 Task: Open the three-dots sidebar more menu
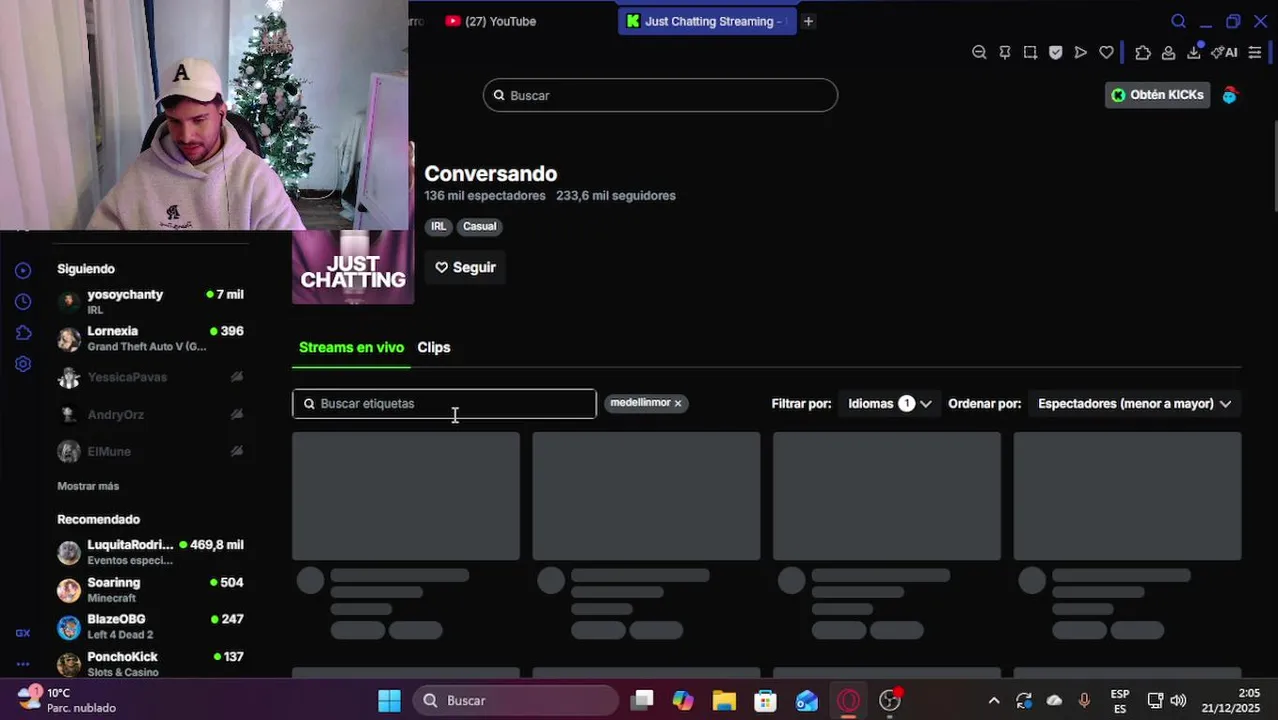23,664
